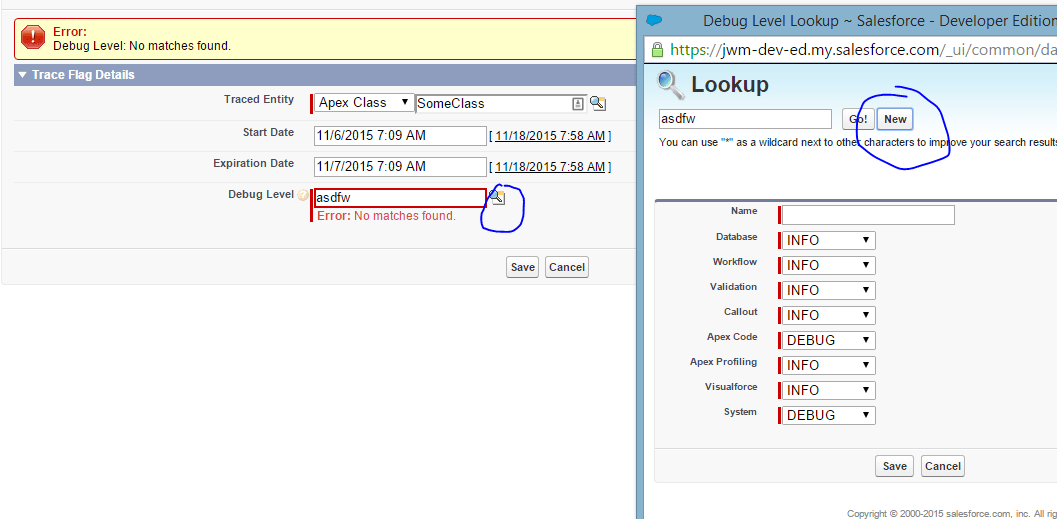Click the Debug Level field containing asdfw
Screen dimensions: 1057x519
(x=400, y=198)
